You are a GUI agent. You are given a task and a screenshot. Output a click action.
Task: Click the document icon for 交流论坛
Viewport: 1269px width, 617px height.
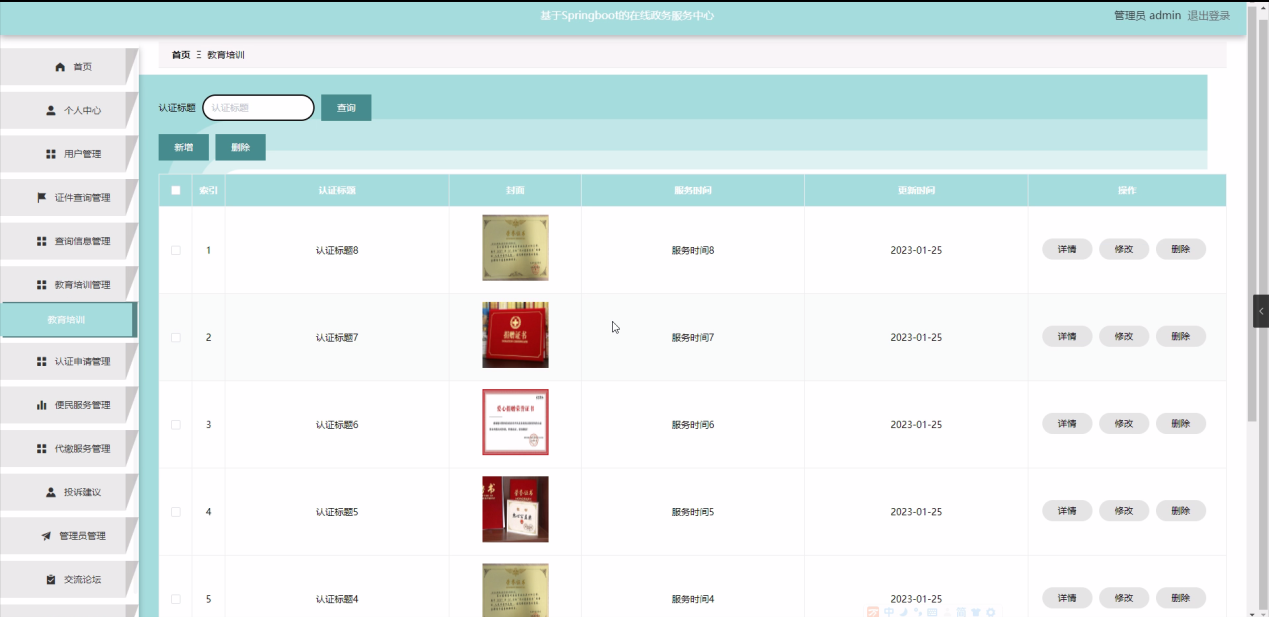pyautogui.click(x=49, y=579)
